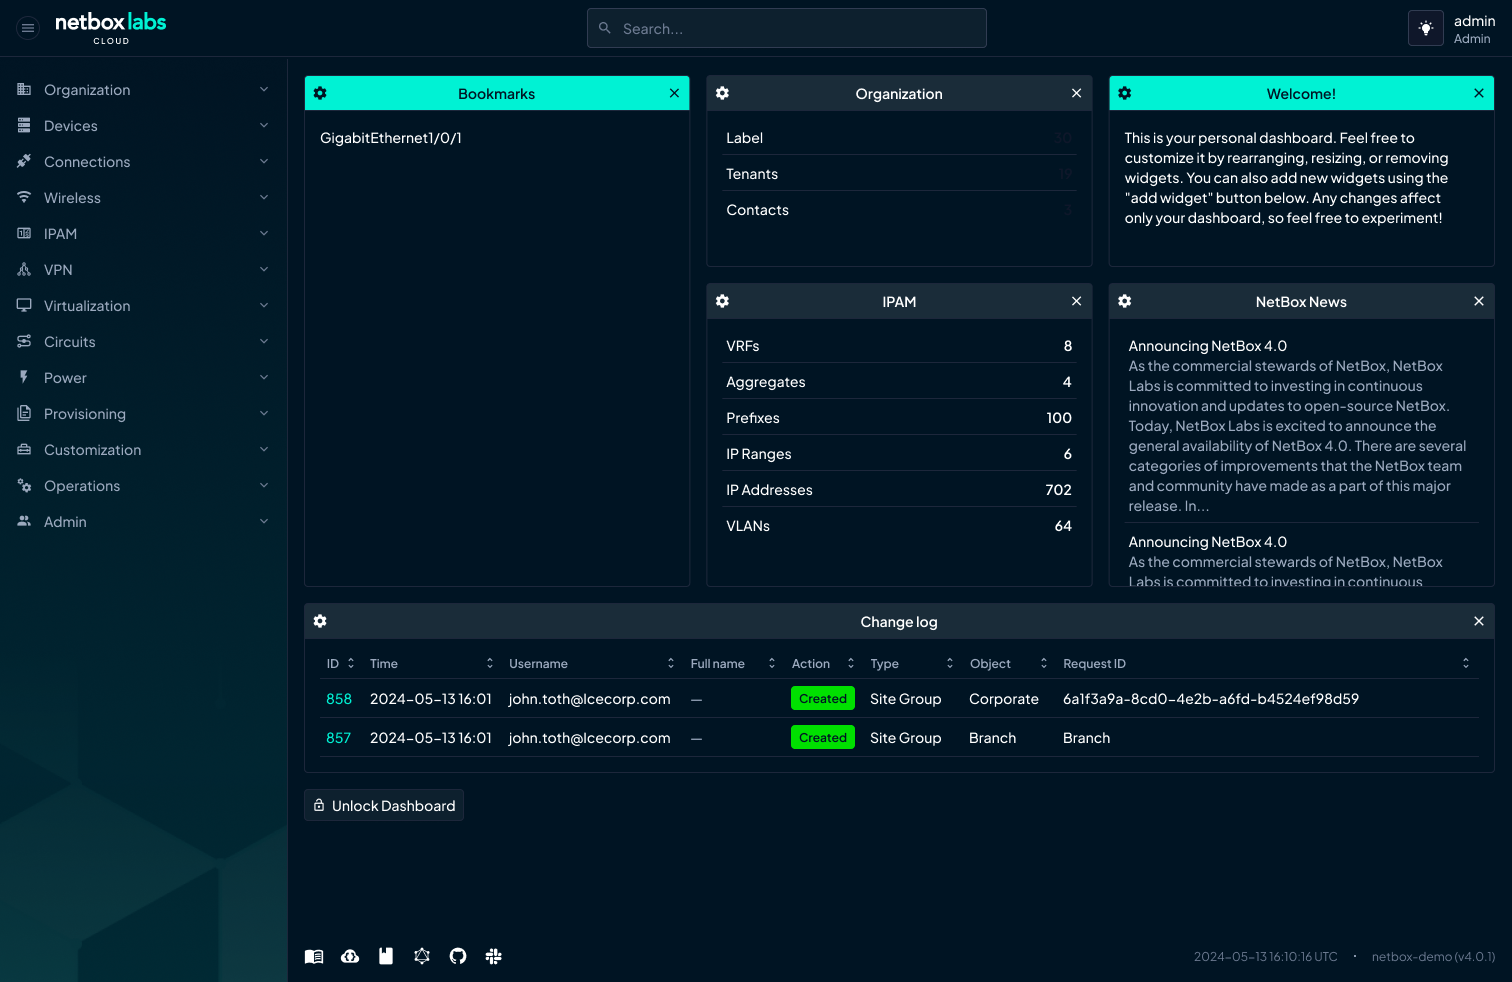
Task: Open IPAM widget settings gear
Action: click(722, 301)
